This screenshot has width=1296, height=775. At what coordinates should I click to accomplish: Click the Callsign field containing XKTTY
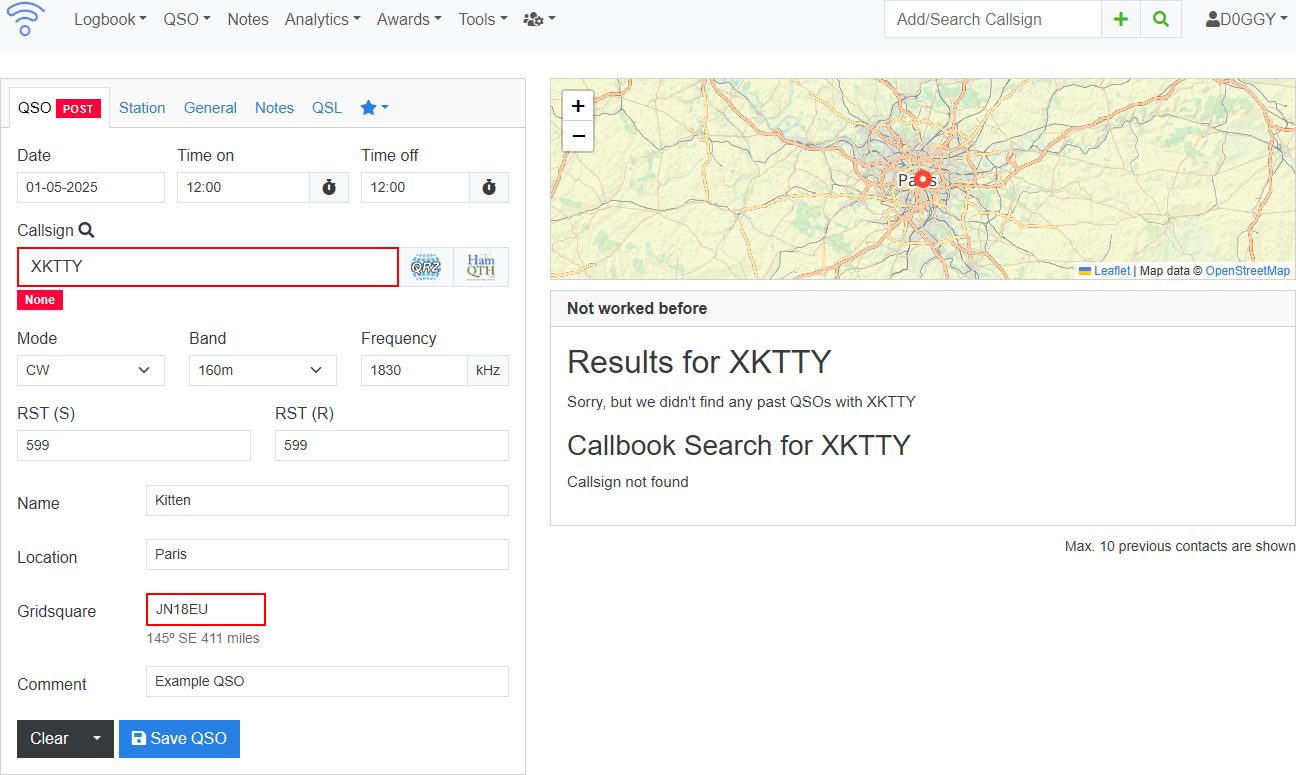point(208,267)
